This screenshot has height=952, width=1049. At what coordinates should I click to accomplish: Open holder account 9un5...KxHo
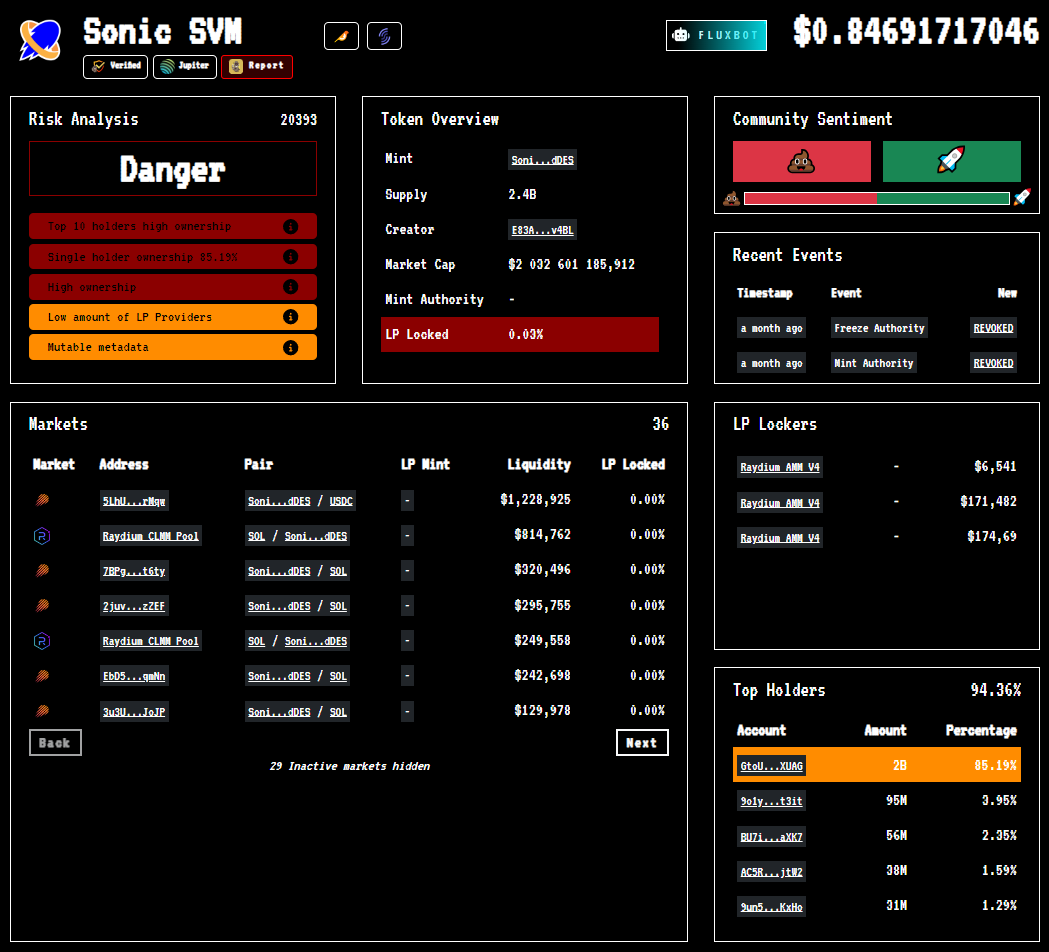pos(771,907)
